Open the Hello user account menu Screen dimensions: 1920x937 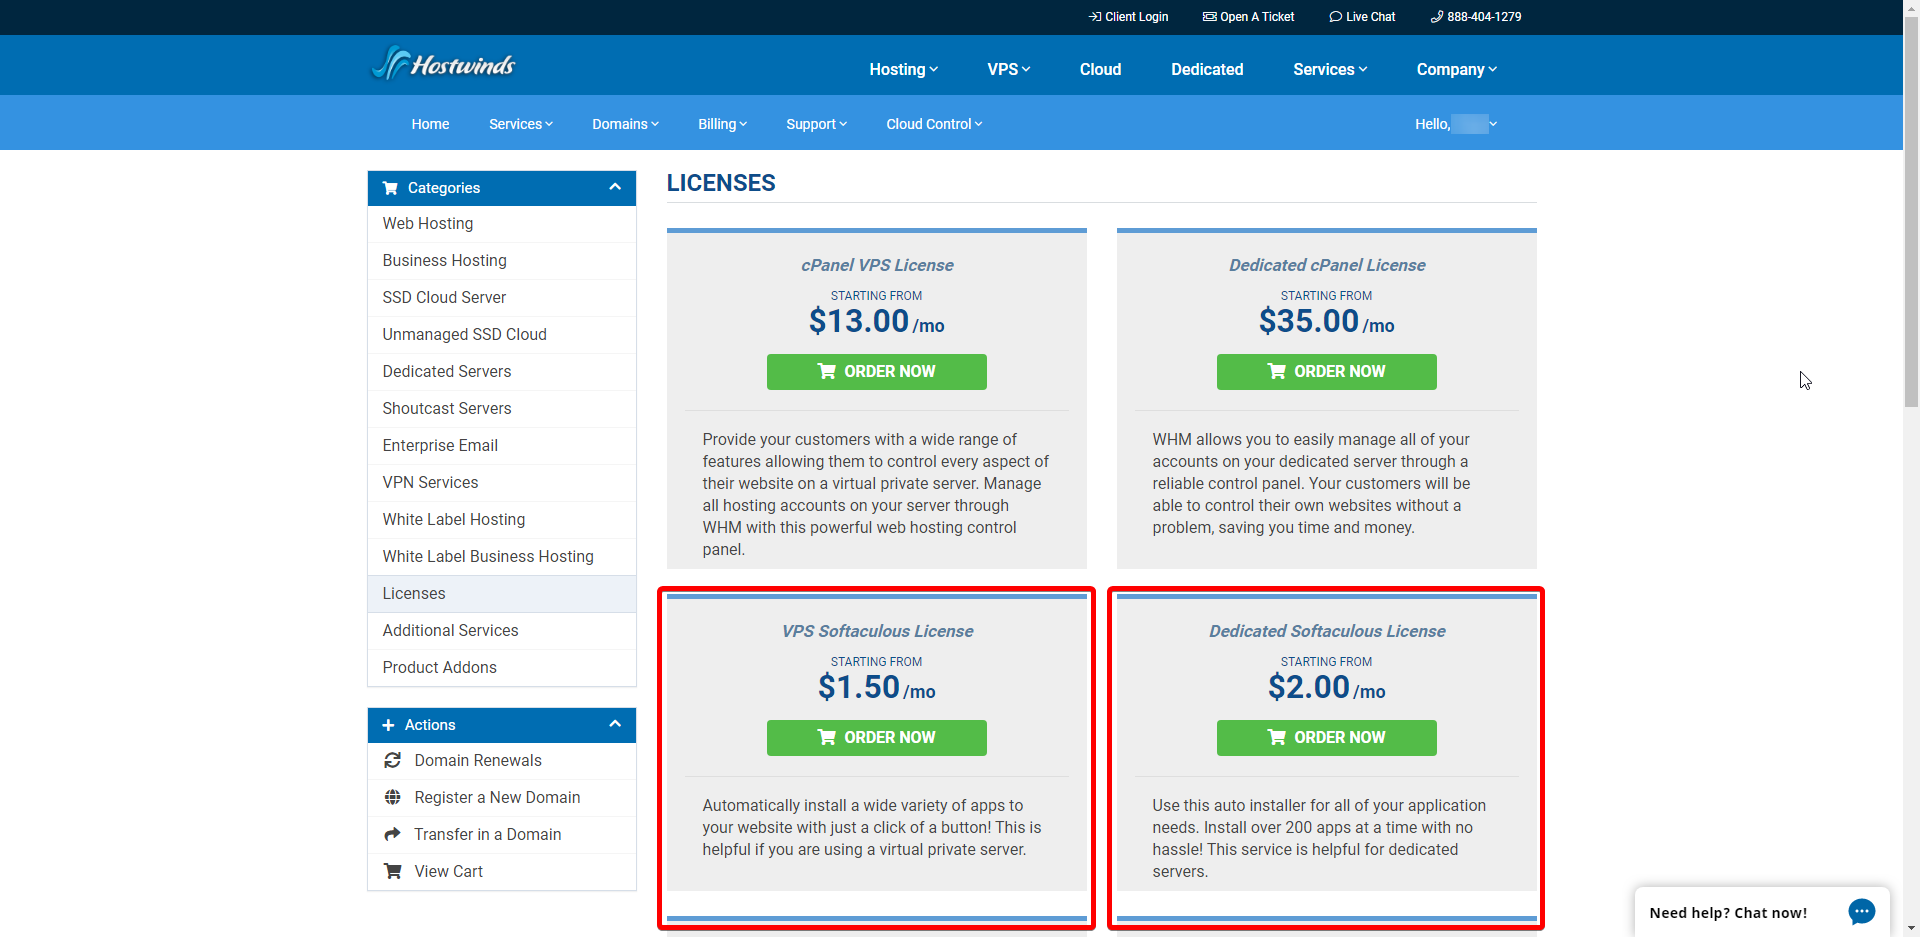pyautogui.click(x=1455, y=124)
